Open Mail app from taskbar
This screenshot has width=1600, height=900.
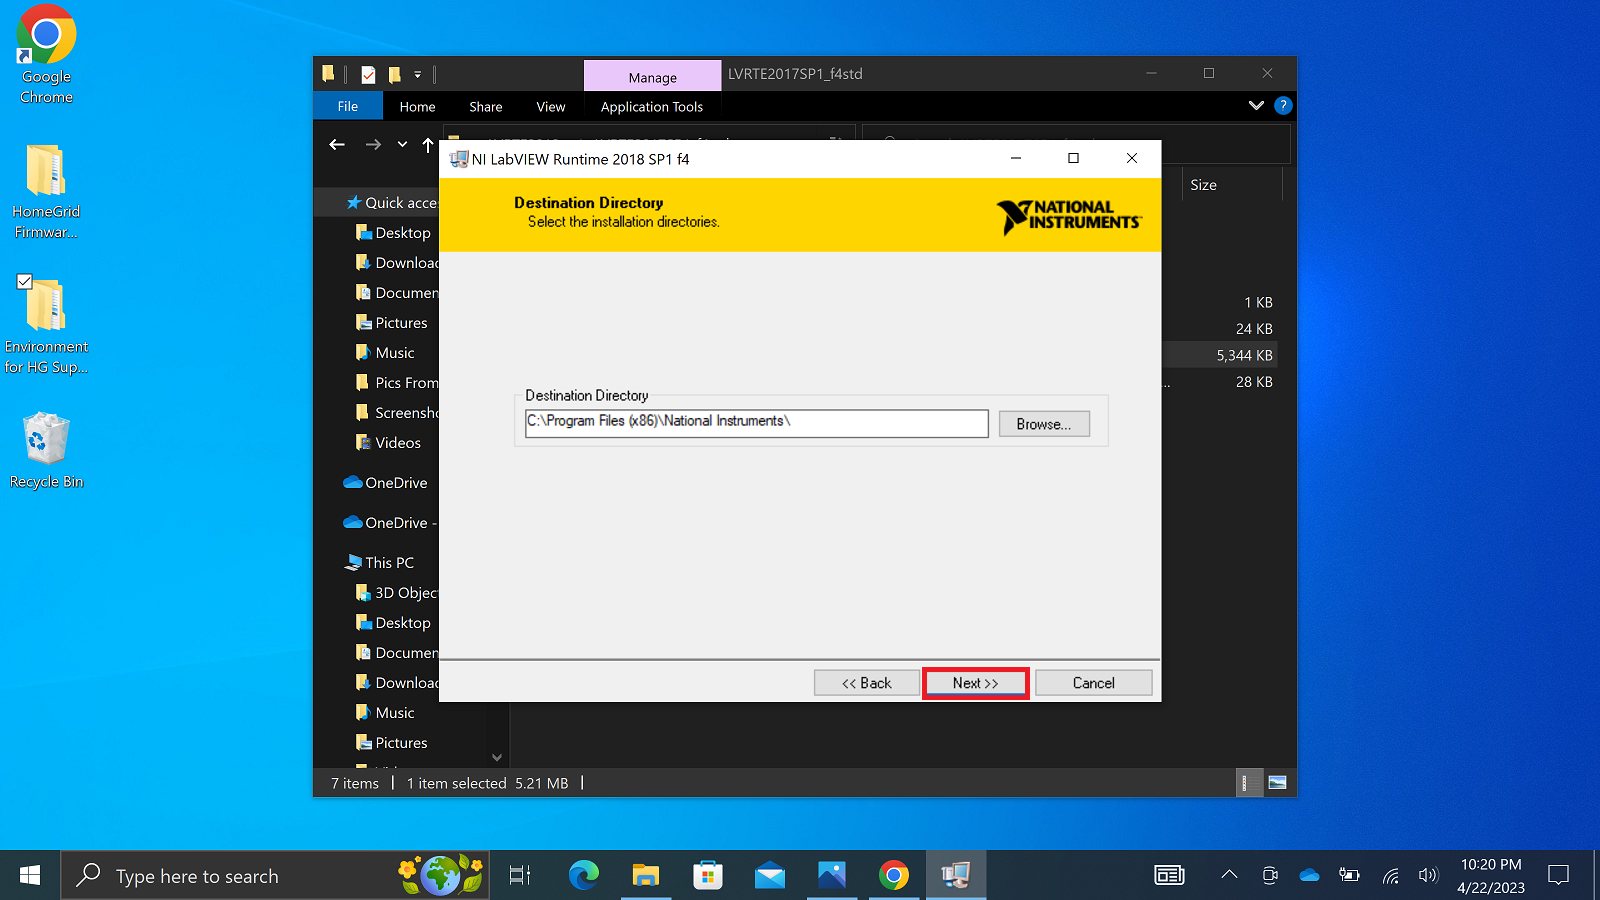click(x=770, y=876)
